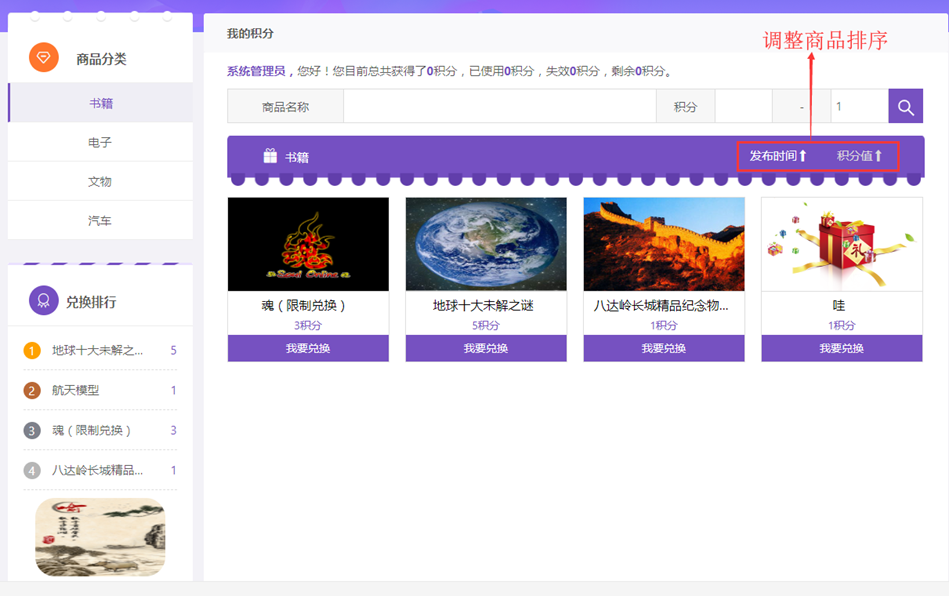
Task: Click rank badge 4 for 八达岭长城精品
Action: pyautogui.click(x=31, y=470)
